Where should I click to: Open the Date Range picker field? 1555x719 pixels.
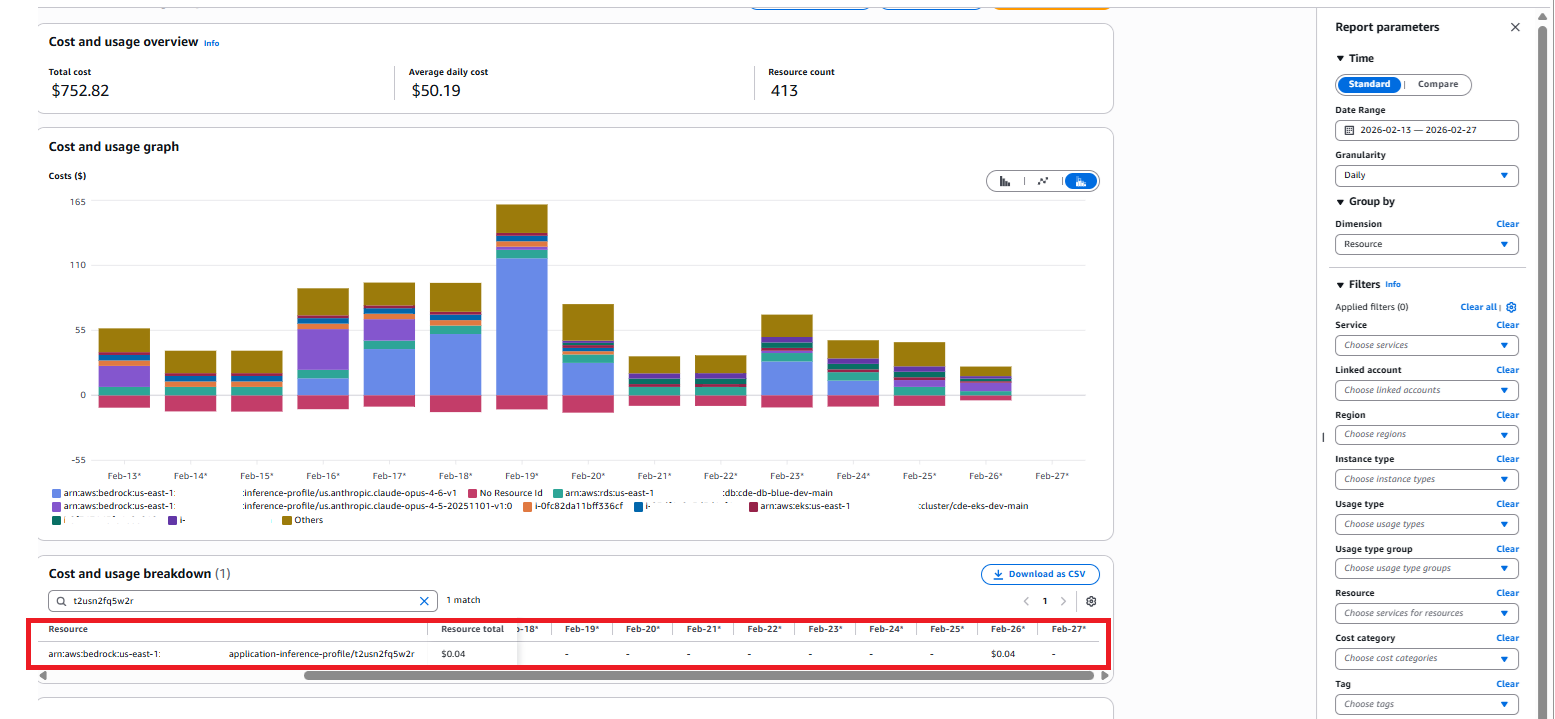(1426, 130)
